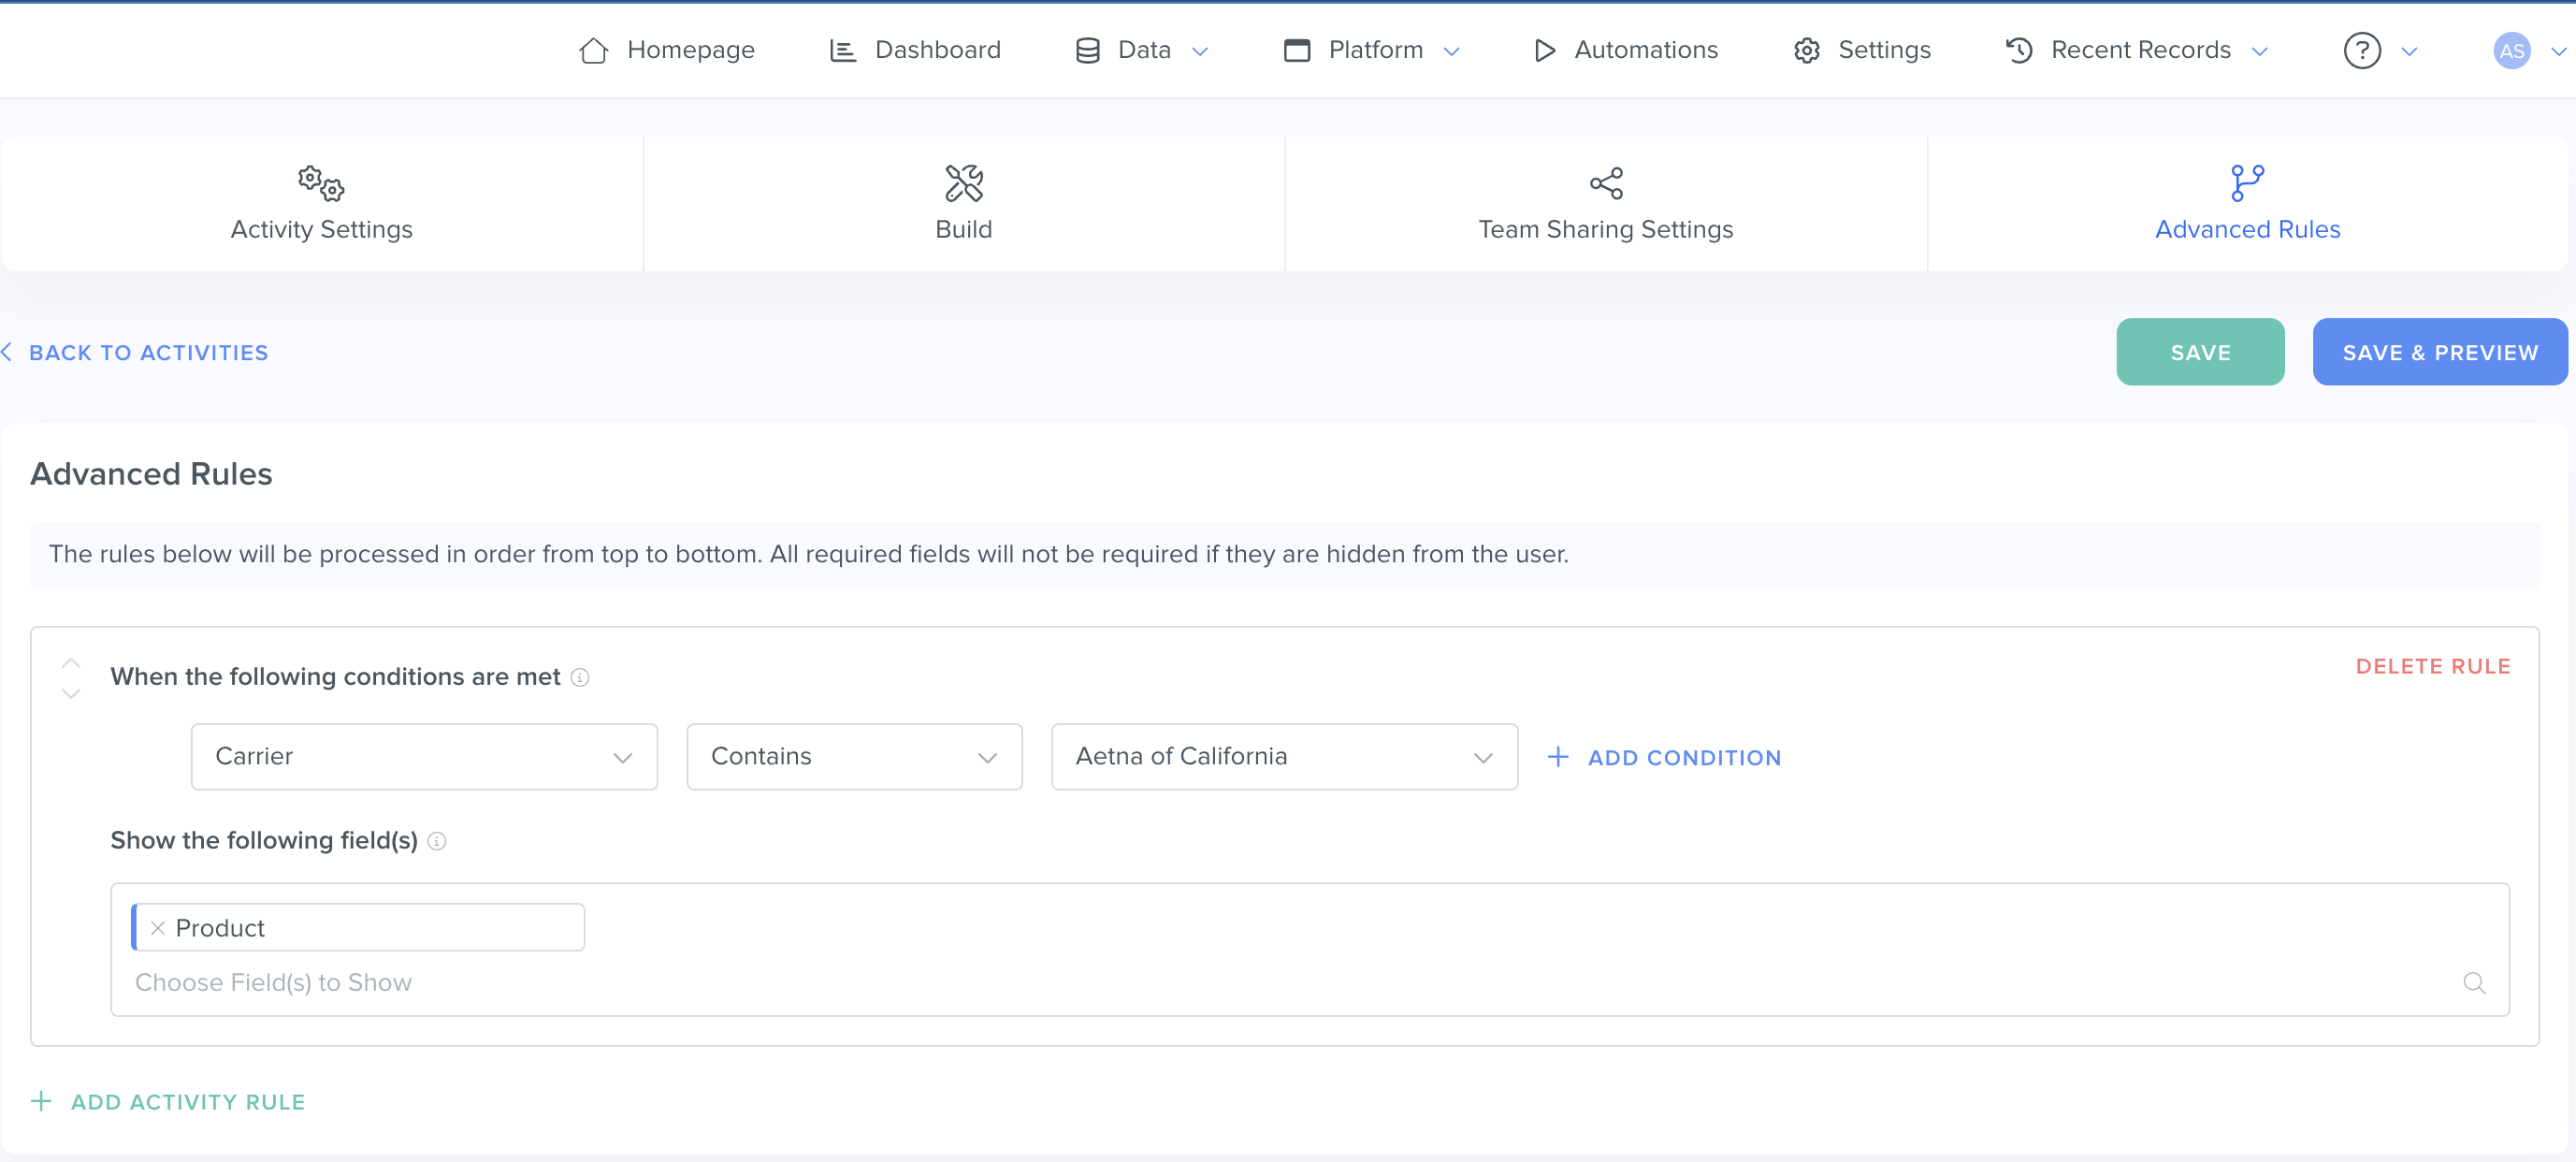Open the Carrier field dropdown

click(424, 757)
